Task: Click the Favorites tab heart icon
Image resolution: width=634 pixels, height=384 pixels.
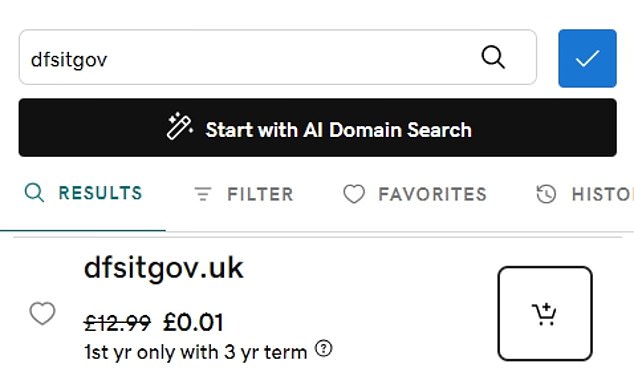Action: 354,194
